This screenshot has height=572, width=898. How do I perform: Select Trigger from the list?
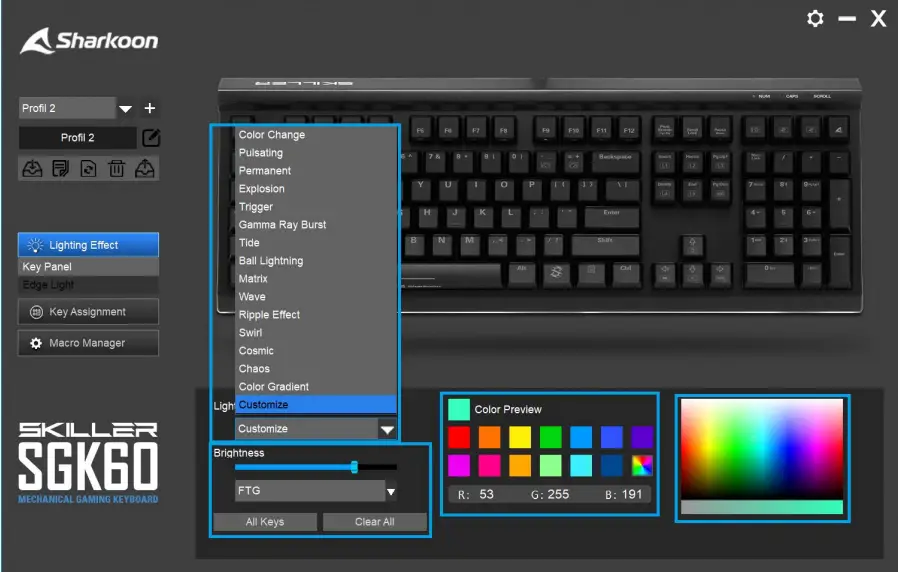[255, 207]
